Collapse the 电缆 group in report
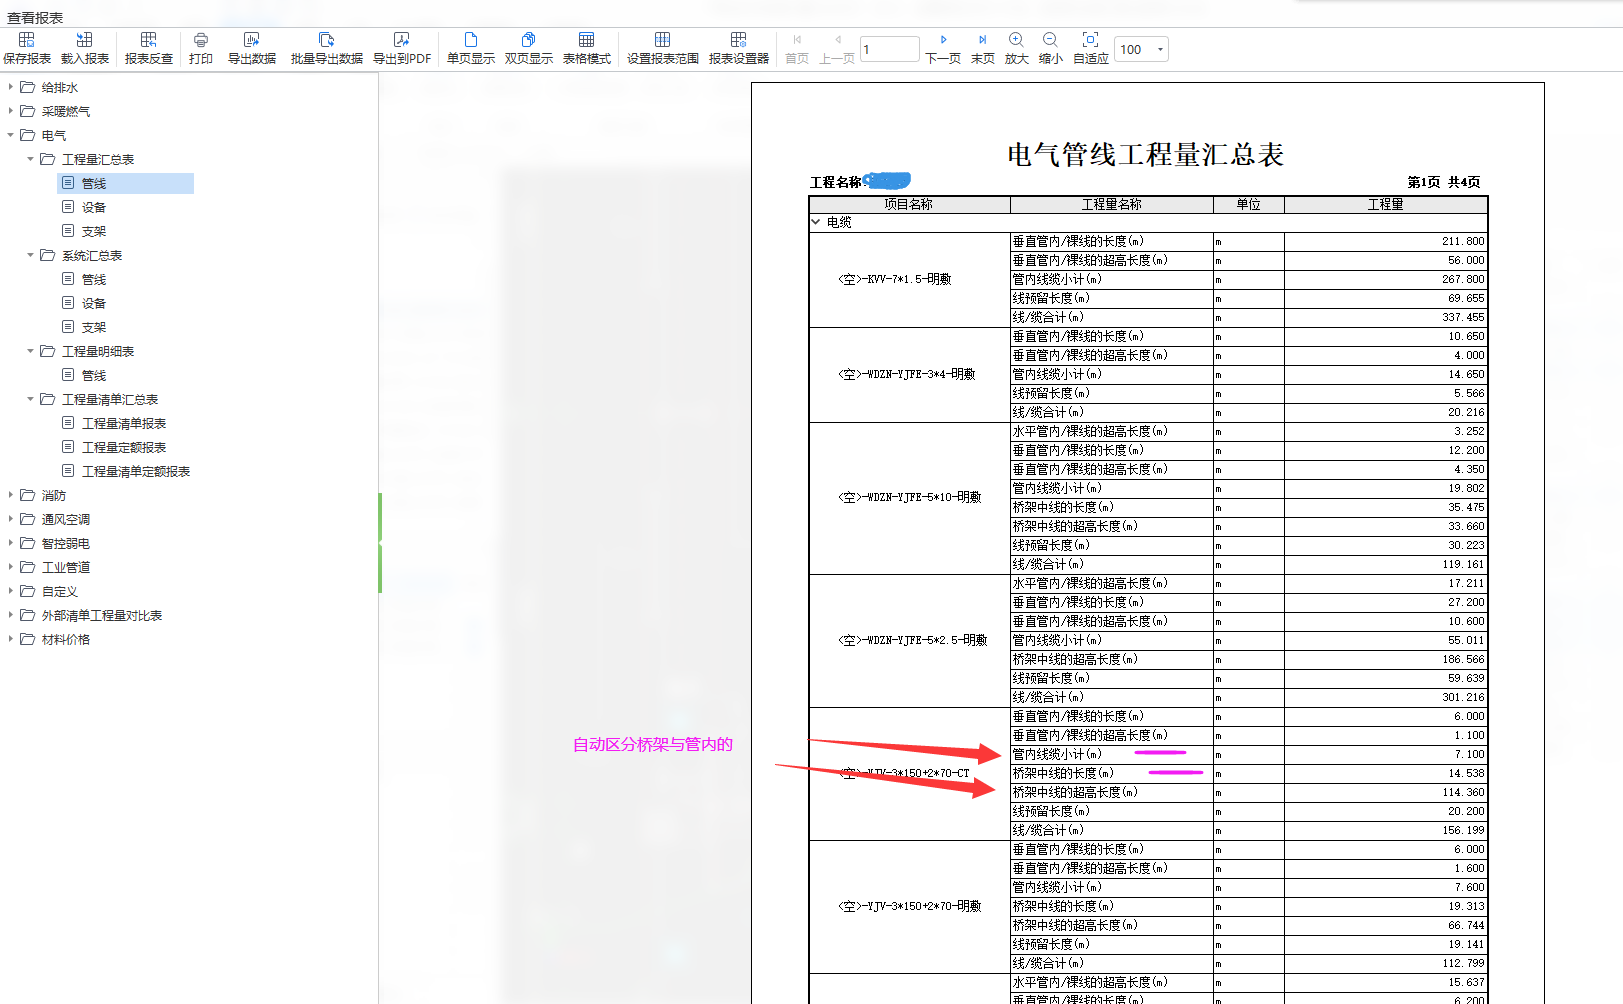Viewport: 1623px width, 1004px height. (x=816, y=222)
